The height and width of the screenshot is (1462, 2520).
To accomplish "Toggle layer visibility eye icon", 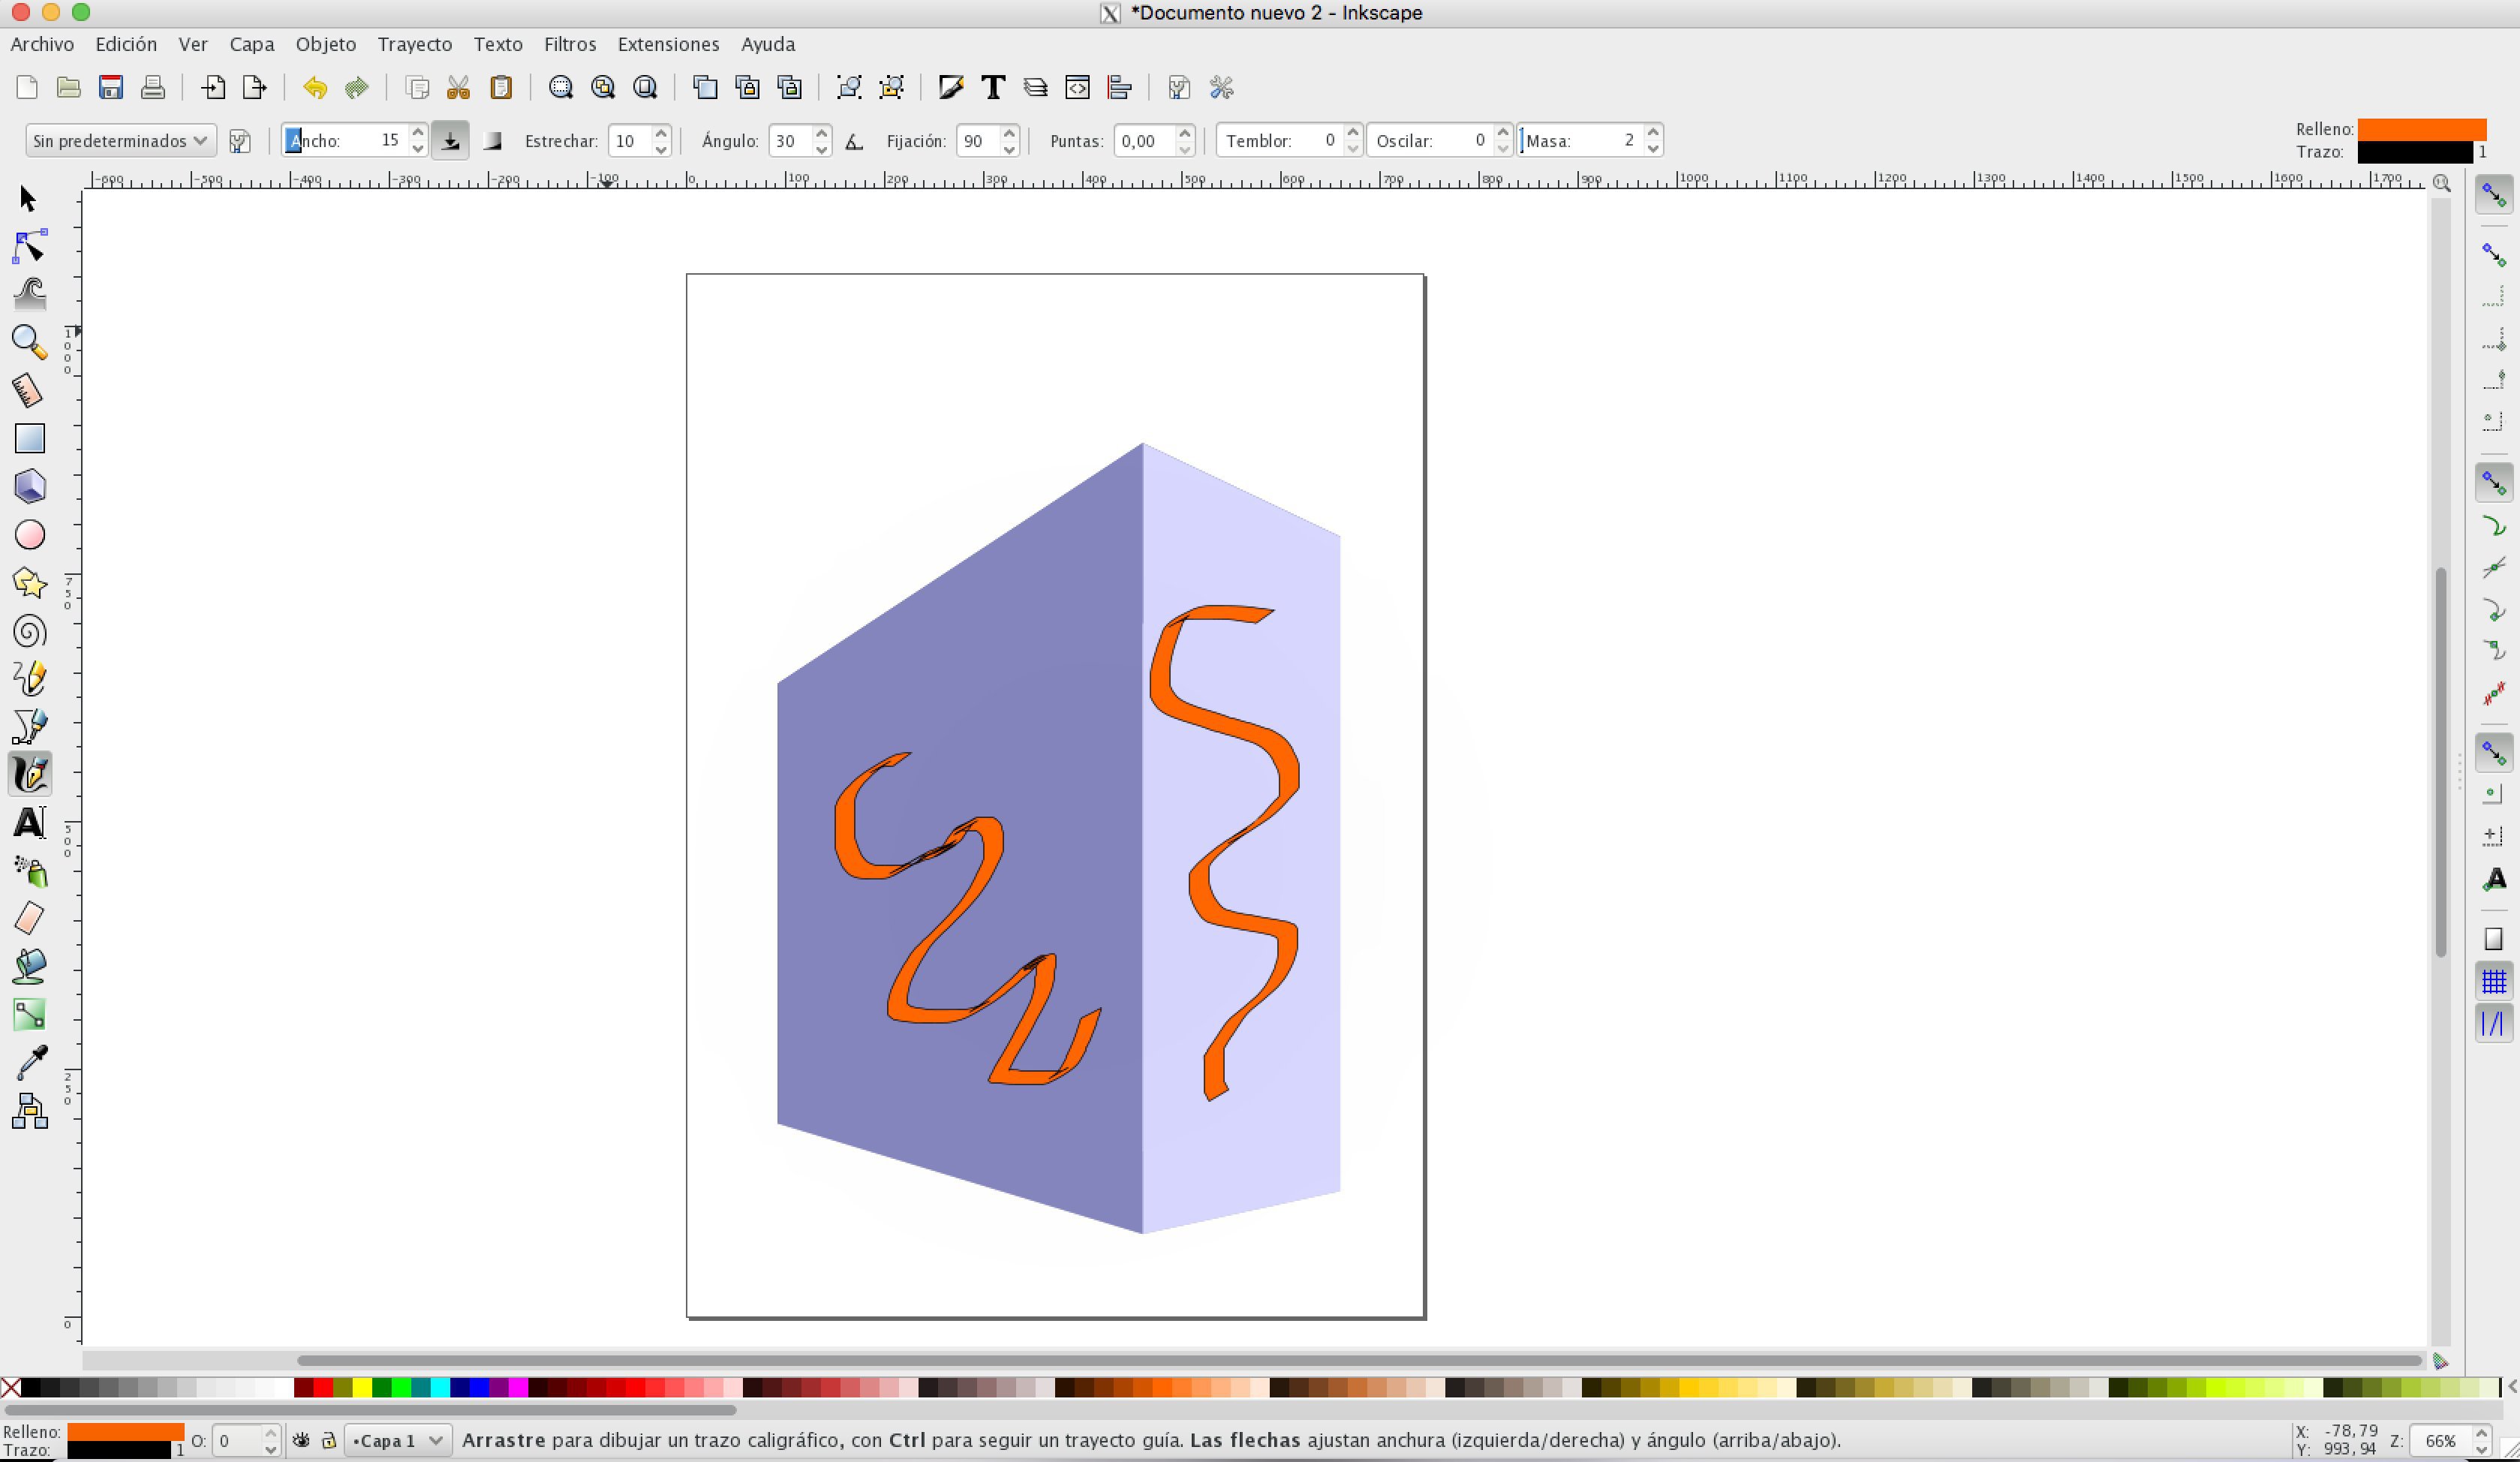I will pyautogui.click(x=301, y=1440).
